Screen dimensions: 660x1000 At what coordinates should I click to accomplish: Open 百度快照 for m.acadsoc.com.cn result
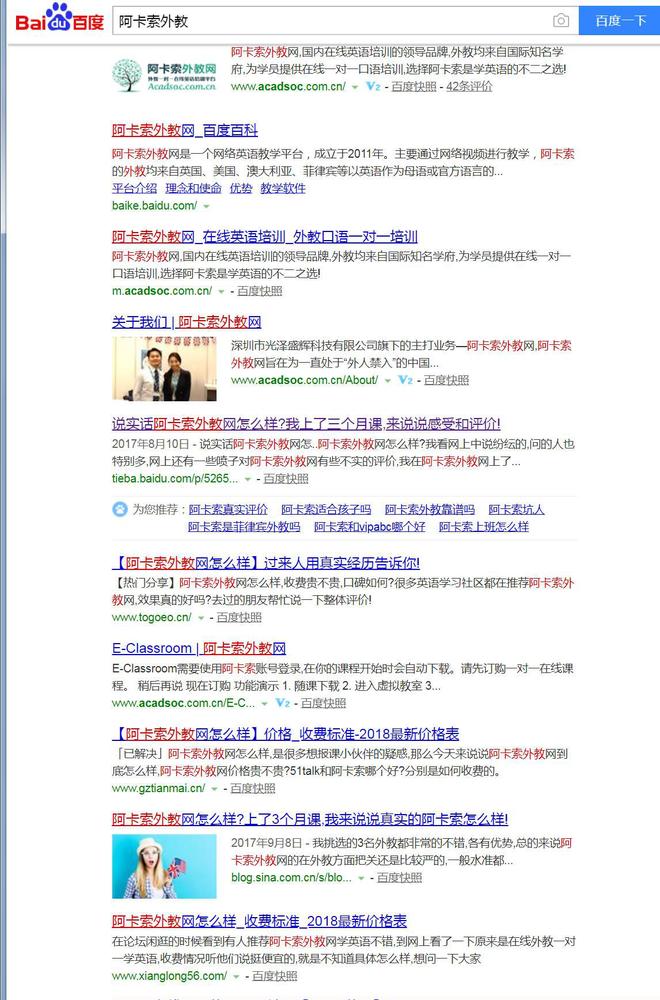pos(260,291)
